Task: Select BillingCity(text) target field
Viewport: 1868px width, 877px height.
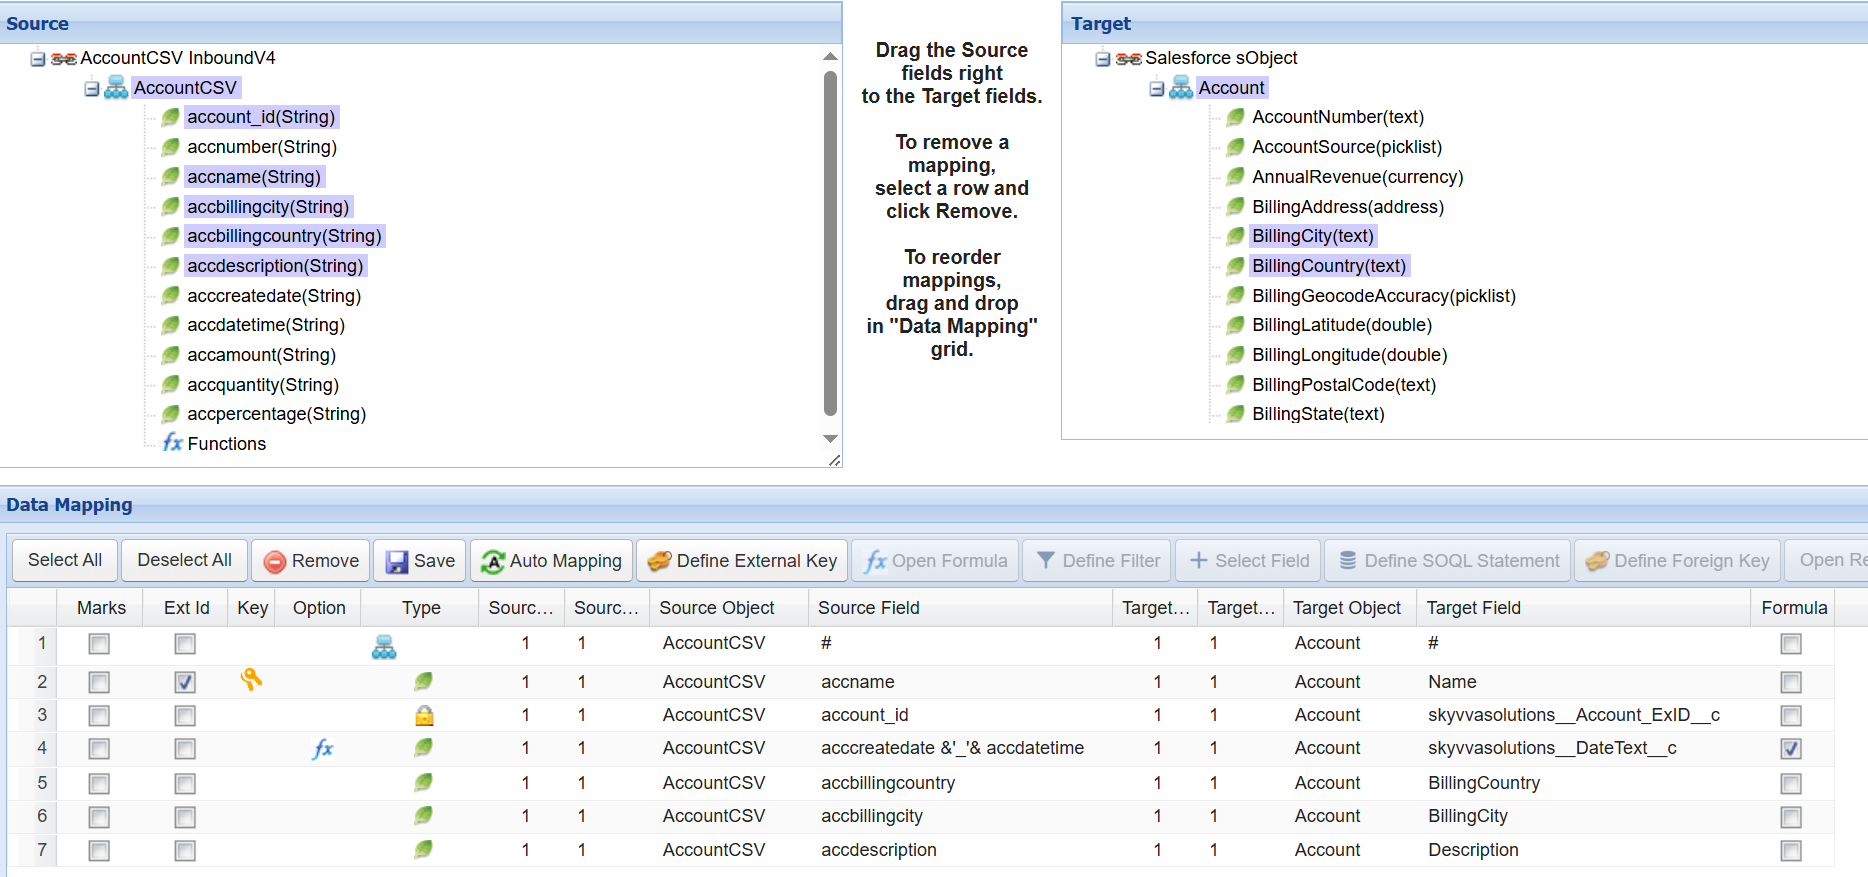Action: [x=1313, y=236]
